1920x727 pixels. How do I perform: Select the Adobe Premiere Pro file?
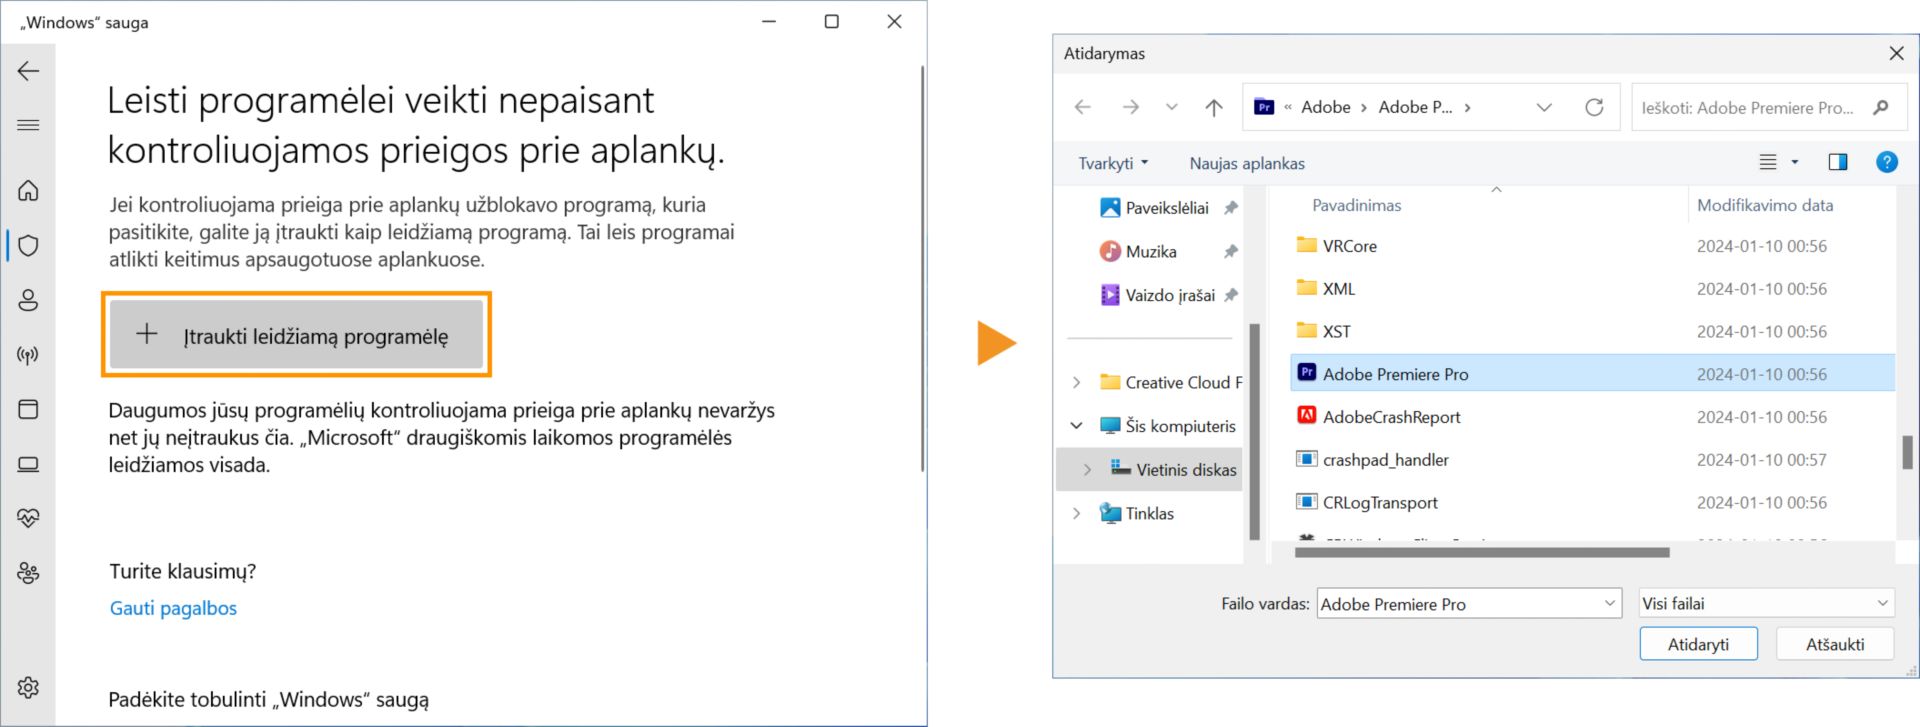[1592, 374]
